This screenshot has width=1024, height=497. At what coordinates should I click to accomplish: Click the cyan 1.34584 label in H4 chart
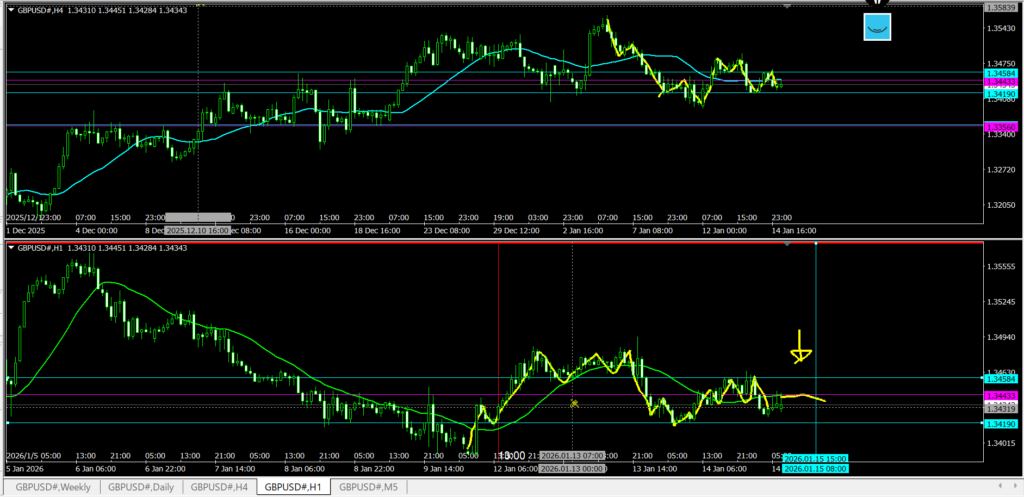click(x=1001, y=74)
